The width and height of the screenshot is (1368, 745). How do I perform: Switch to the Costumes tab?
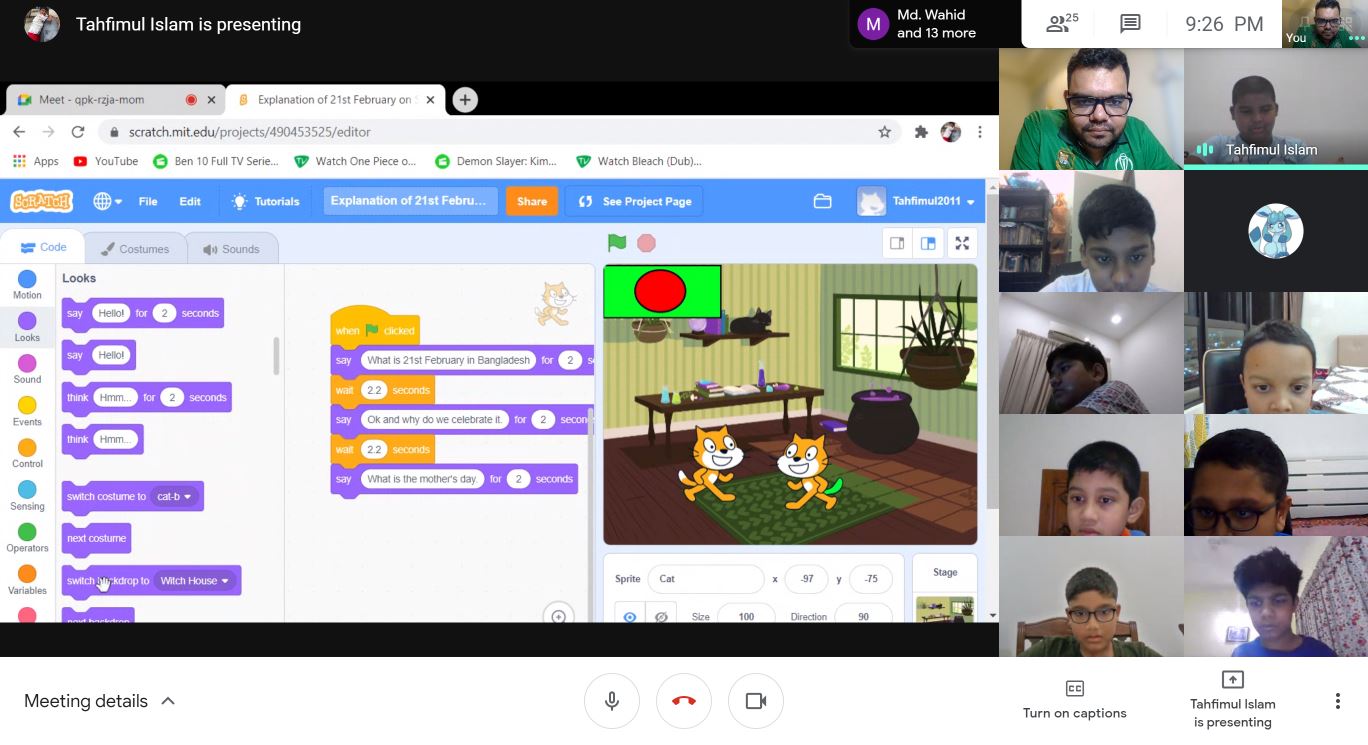click(135, 249)
